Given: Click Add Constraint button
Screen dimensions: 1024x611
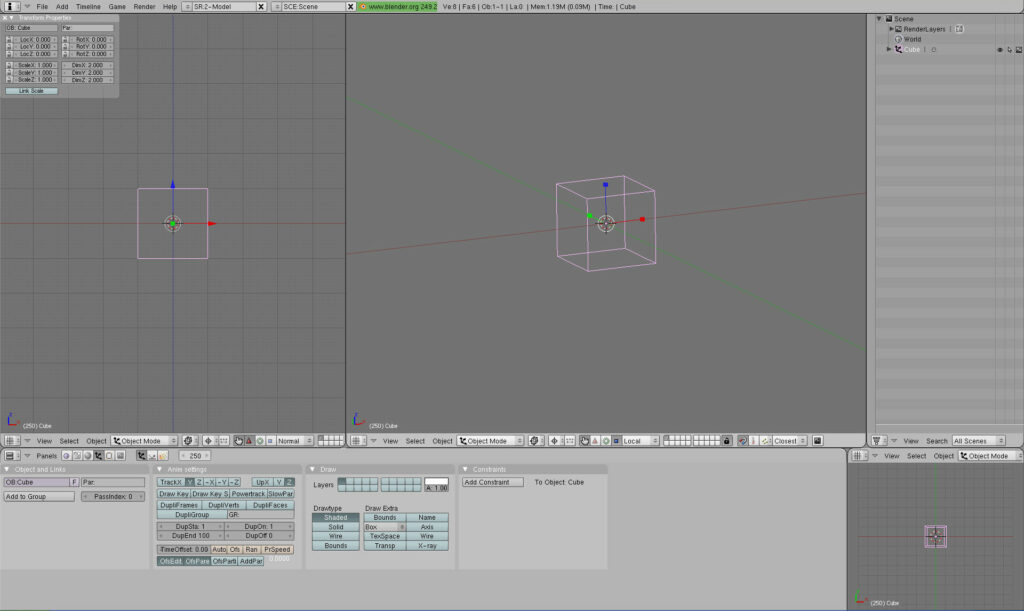Looking at the screenshot, I should (x=492, y=482).
